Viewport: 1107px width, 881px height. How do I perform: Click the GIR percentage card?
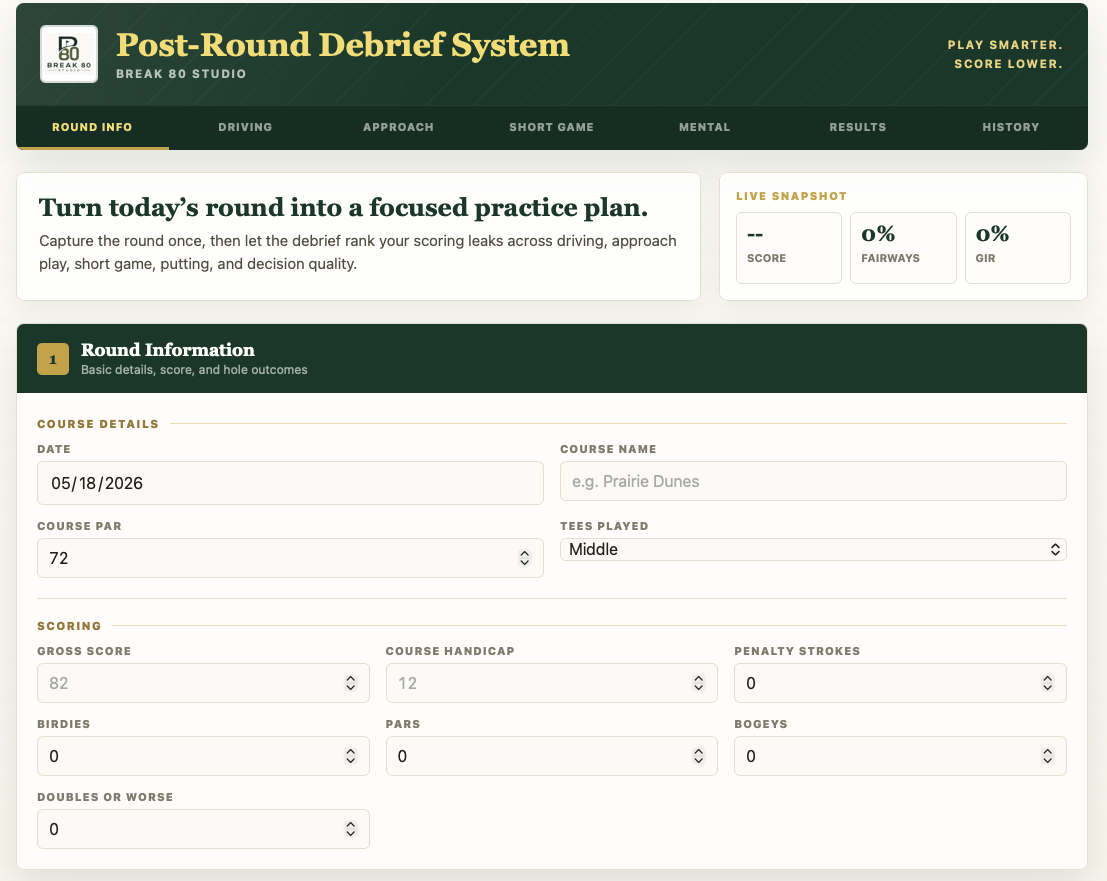coord(1017,248)
